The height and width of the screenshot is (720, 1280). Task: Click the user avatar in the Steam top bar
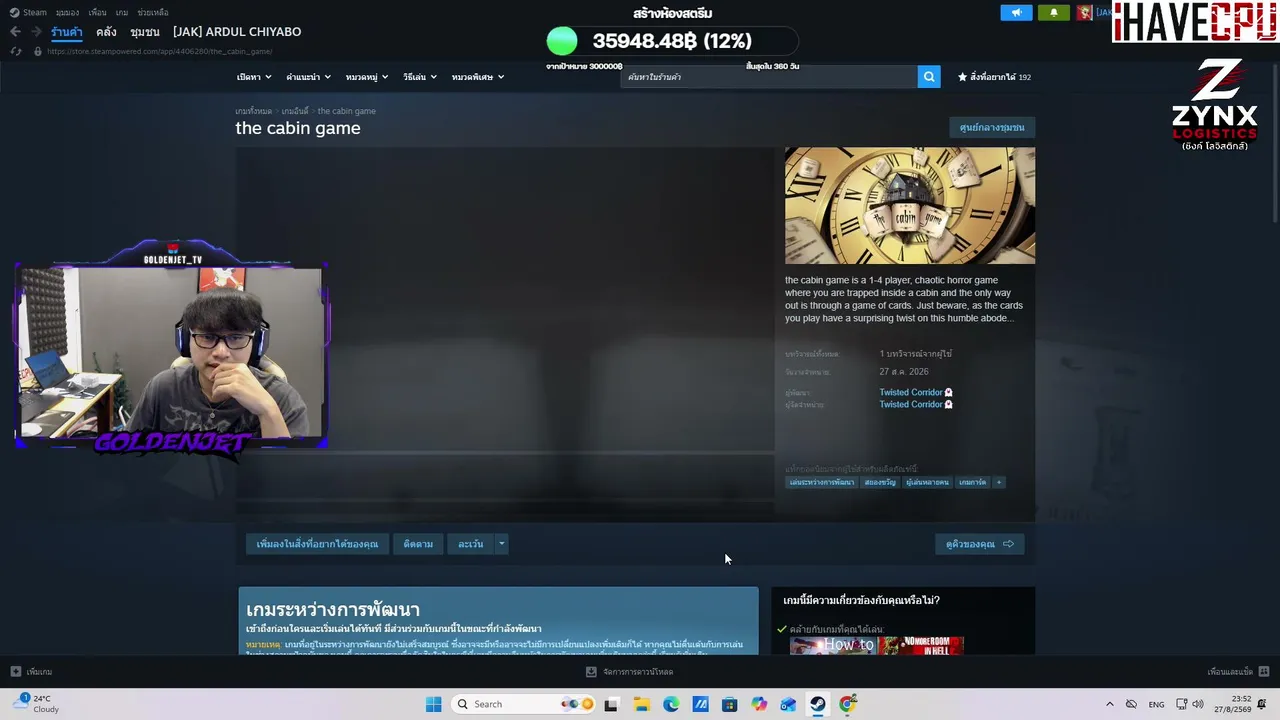[x=1084, y=13]
